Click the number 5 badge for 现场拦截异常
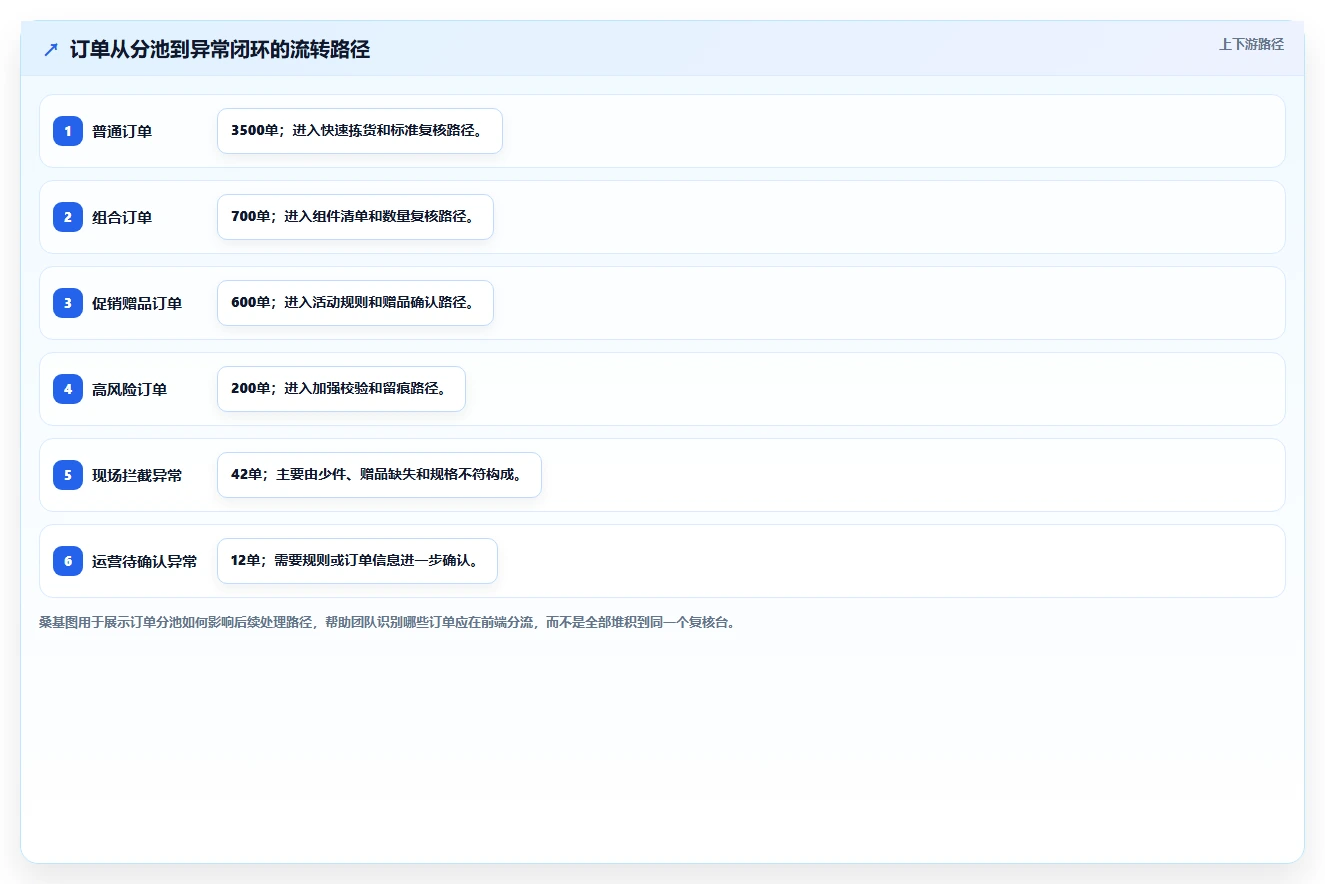 tap(68, 475)
